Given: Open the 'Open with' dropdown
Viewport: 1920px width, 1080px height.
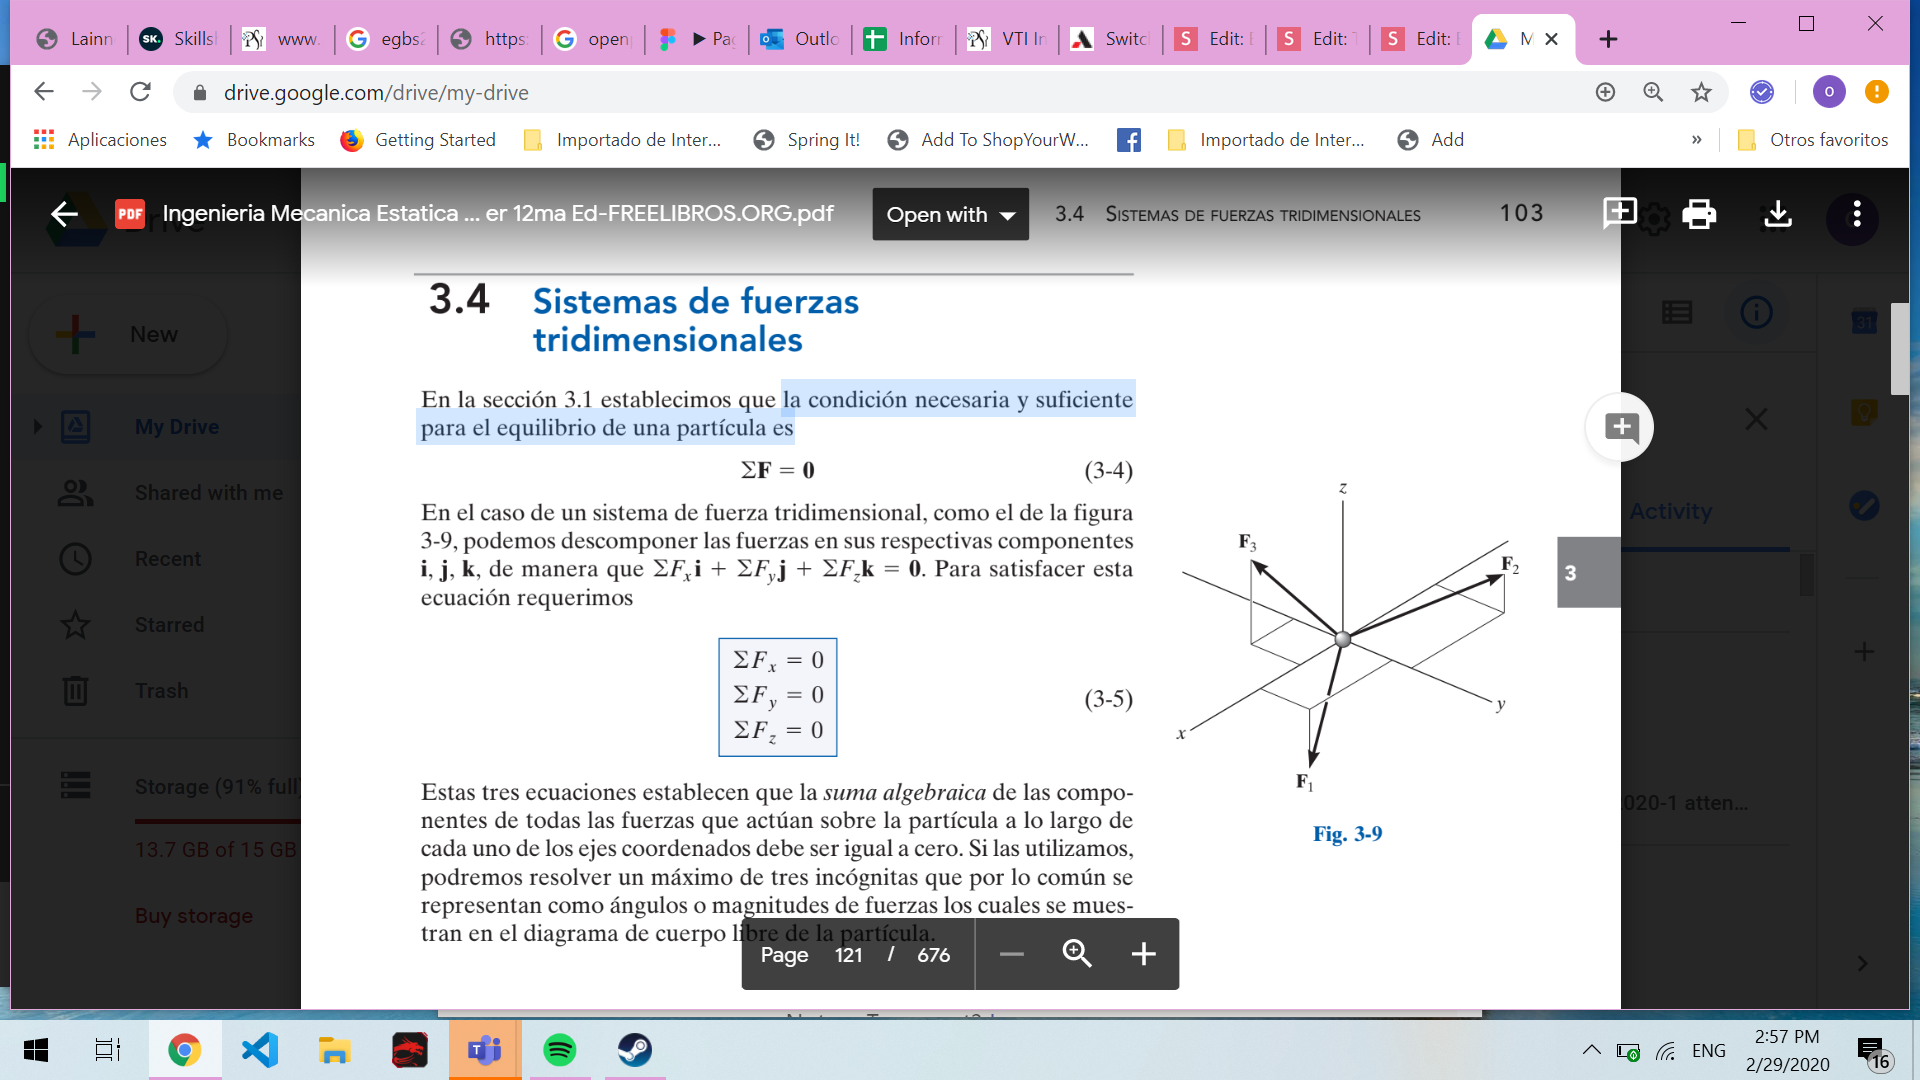Looking at the screenshot, I should coord(950,214).
